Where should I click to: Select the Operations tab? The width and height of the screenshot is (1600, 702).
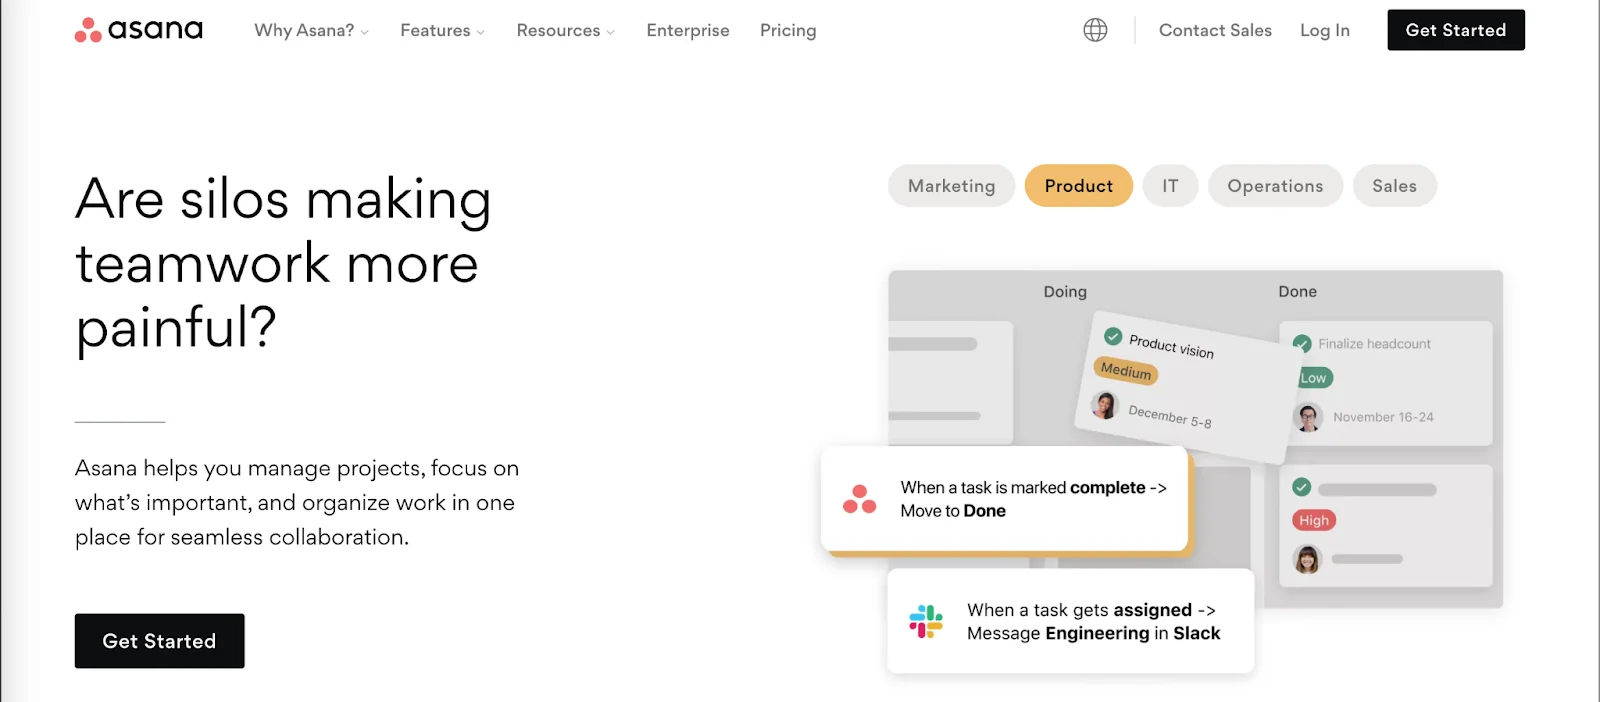click(x=1275, y=186)
